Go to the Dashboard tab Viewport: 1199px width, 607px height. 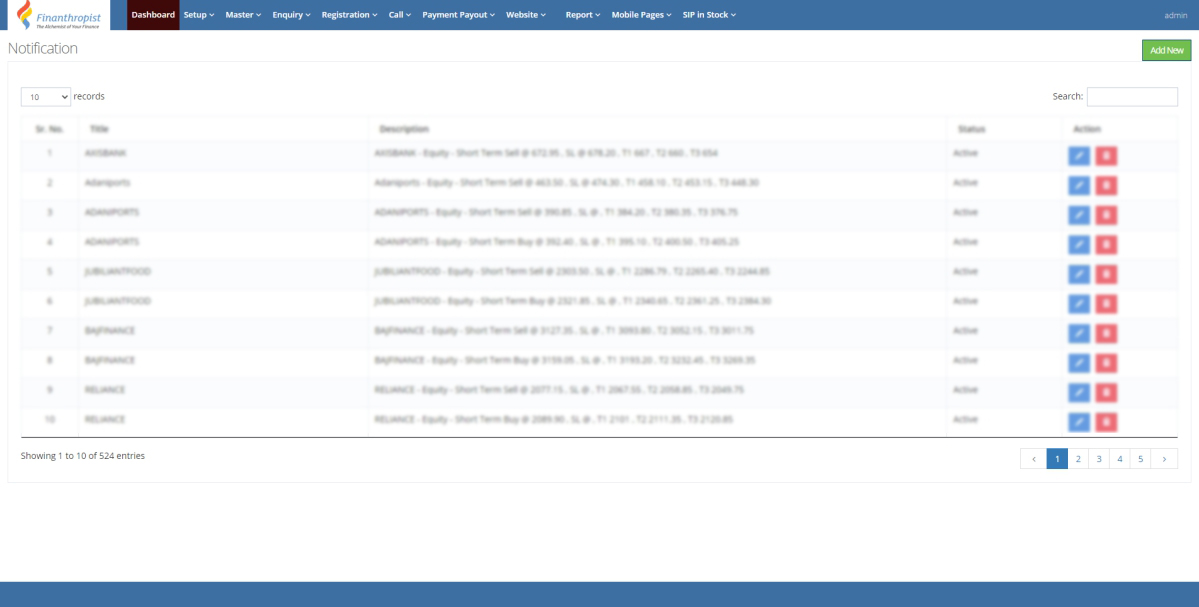pyautogui.click(x=153, y=15)
